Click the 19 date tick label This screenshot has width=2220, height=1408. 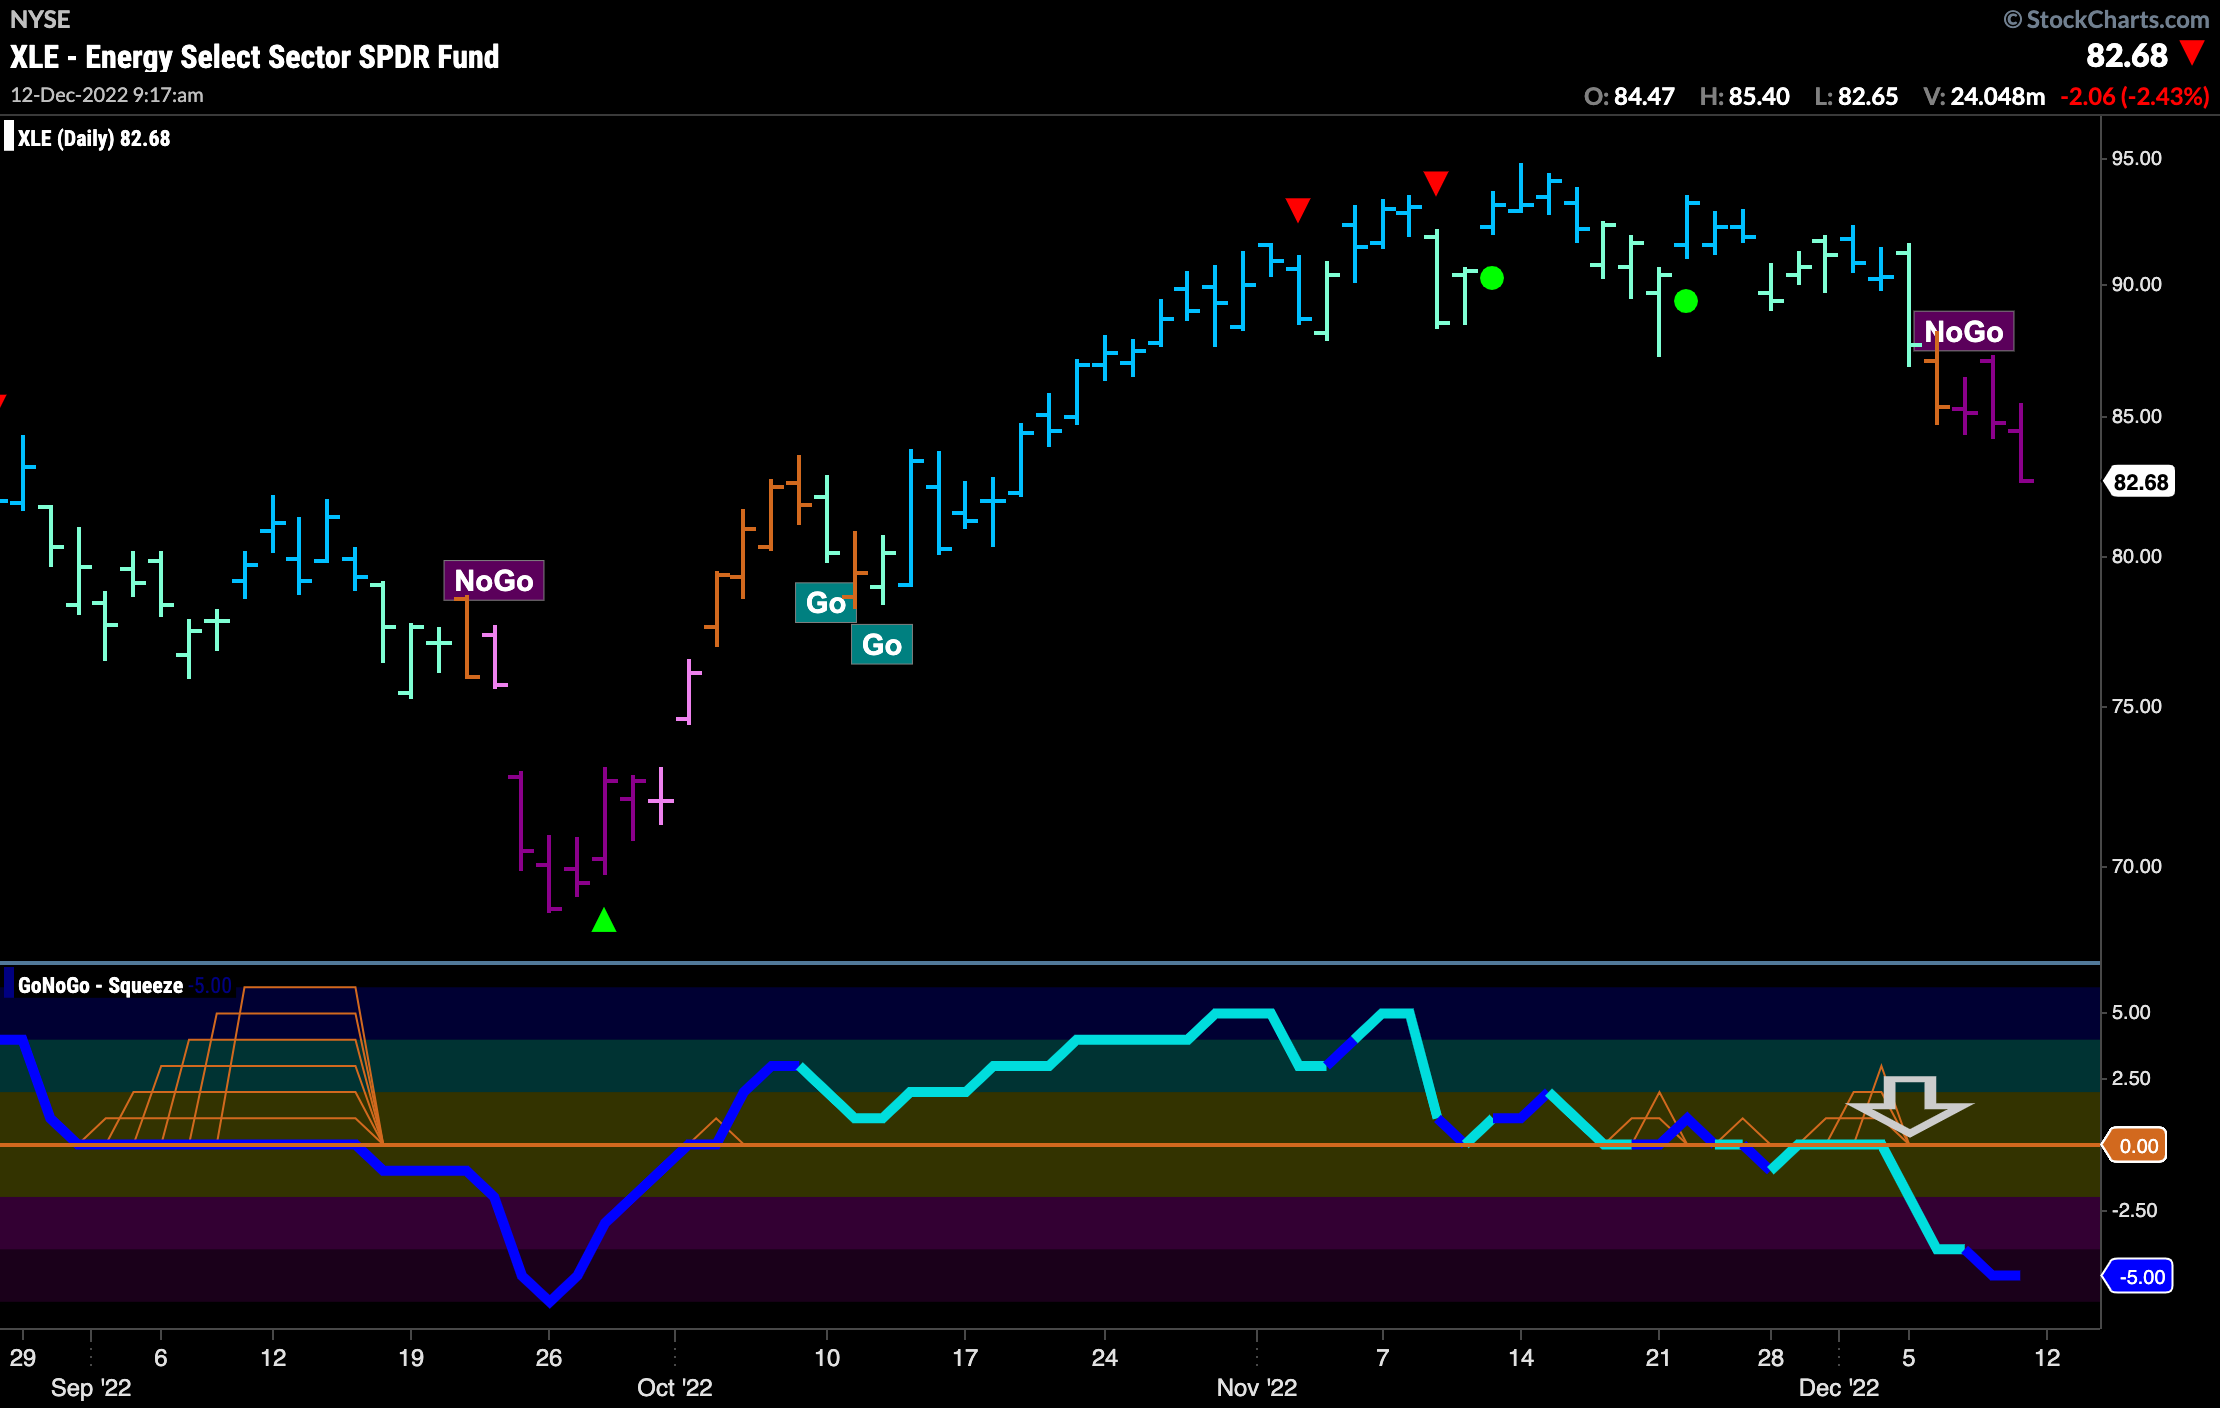pyautogui.click(x=410, y=1357)
